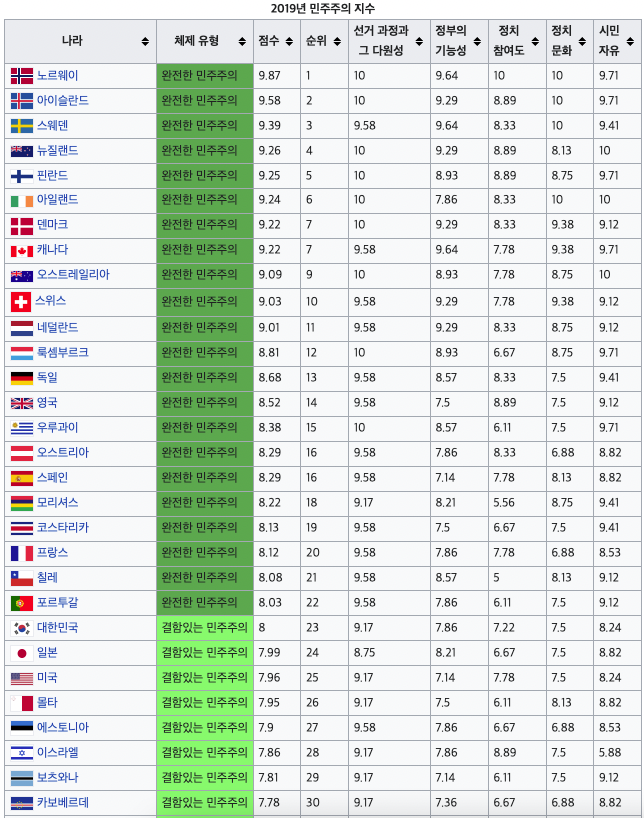This screenshot has height=818, width=644.
Task: Open the 대한민국 country link
Action: (57, 628)
